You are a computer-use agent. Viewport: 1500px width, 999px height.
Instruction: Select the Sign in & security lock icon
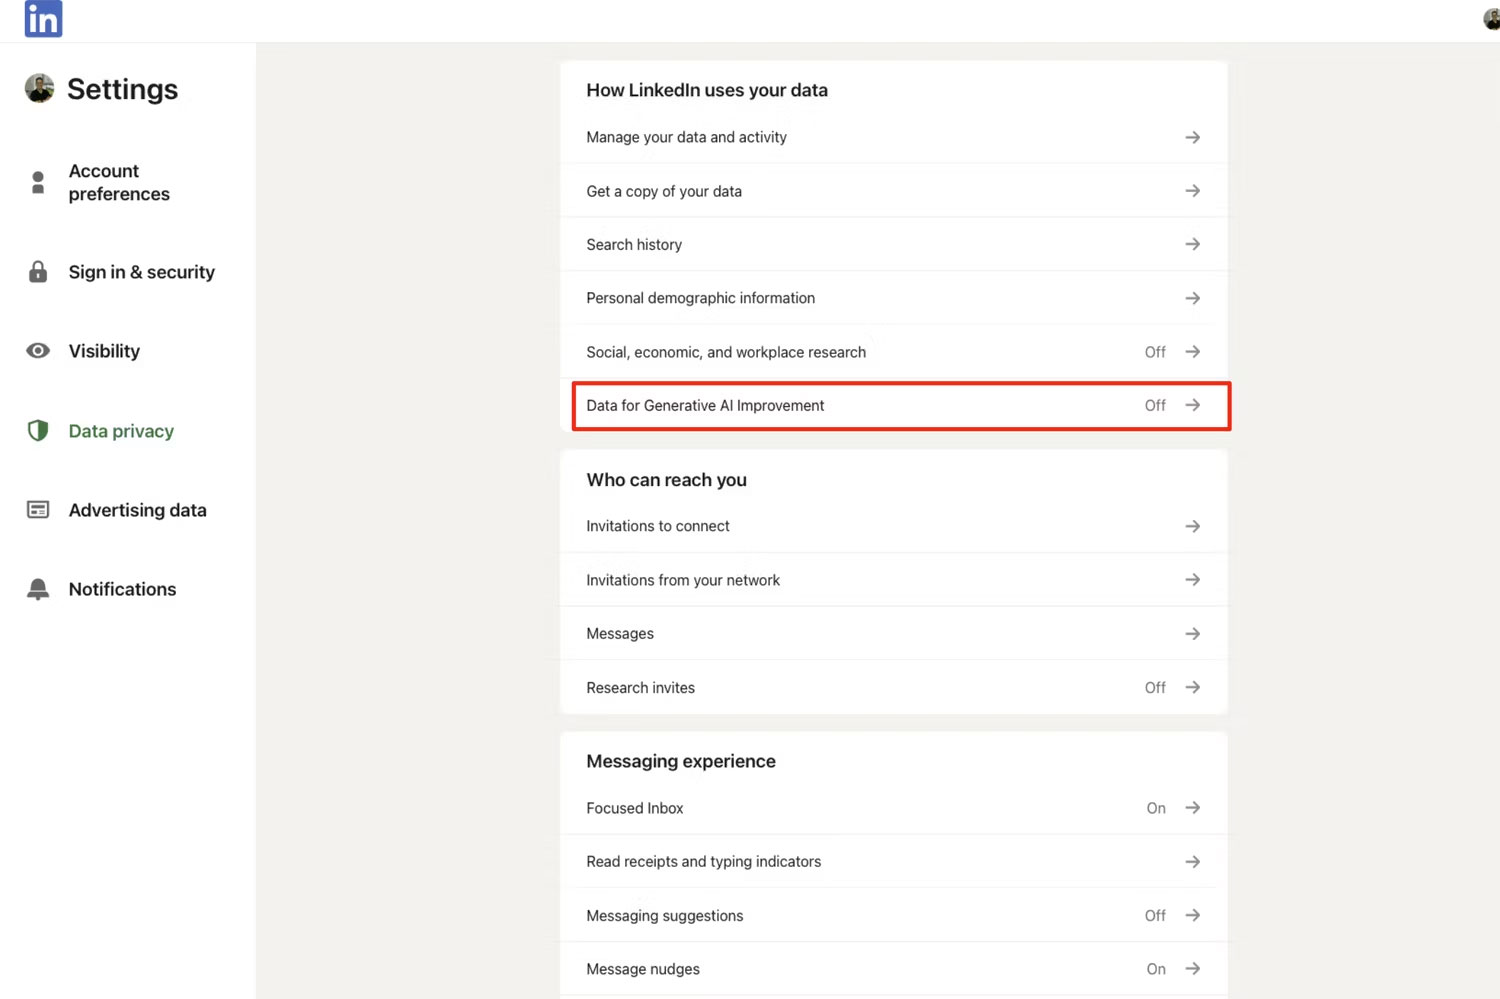[38, 272]
